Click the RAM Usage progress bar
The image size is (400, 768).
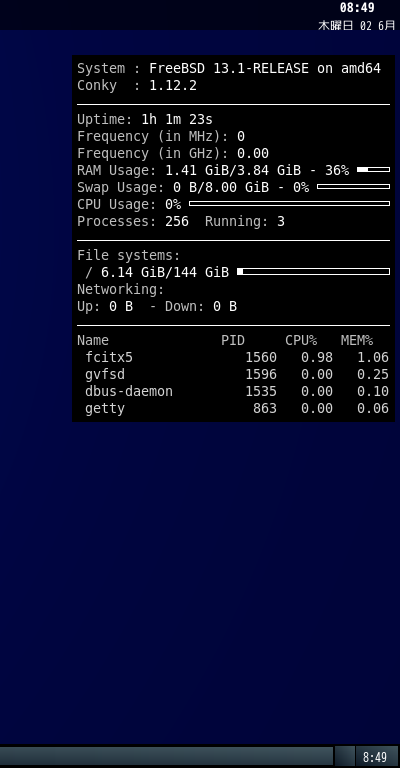tap(374, 169)
